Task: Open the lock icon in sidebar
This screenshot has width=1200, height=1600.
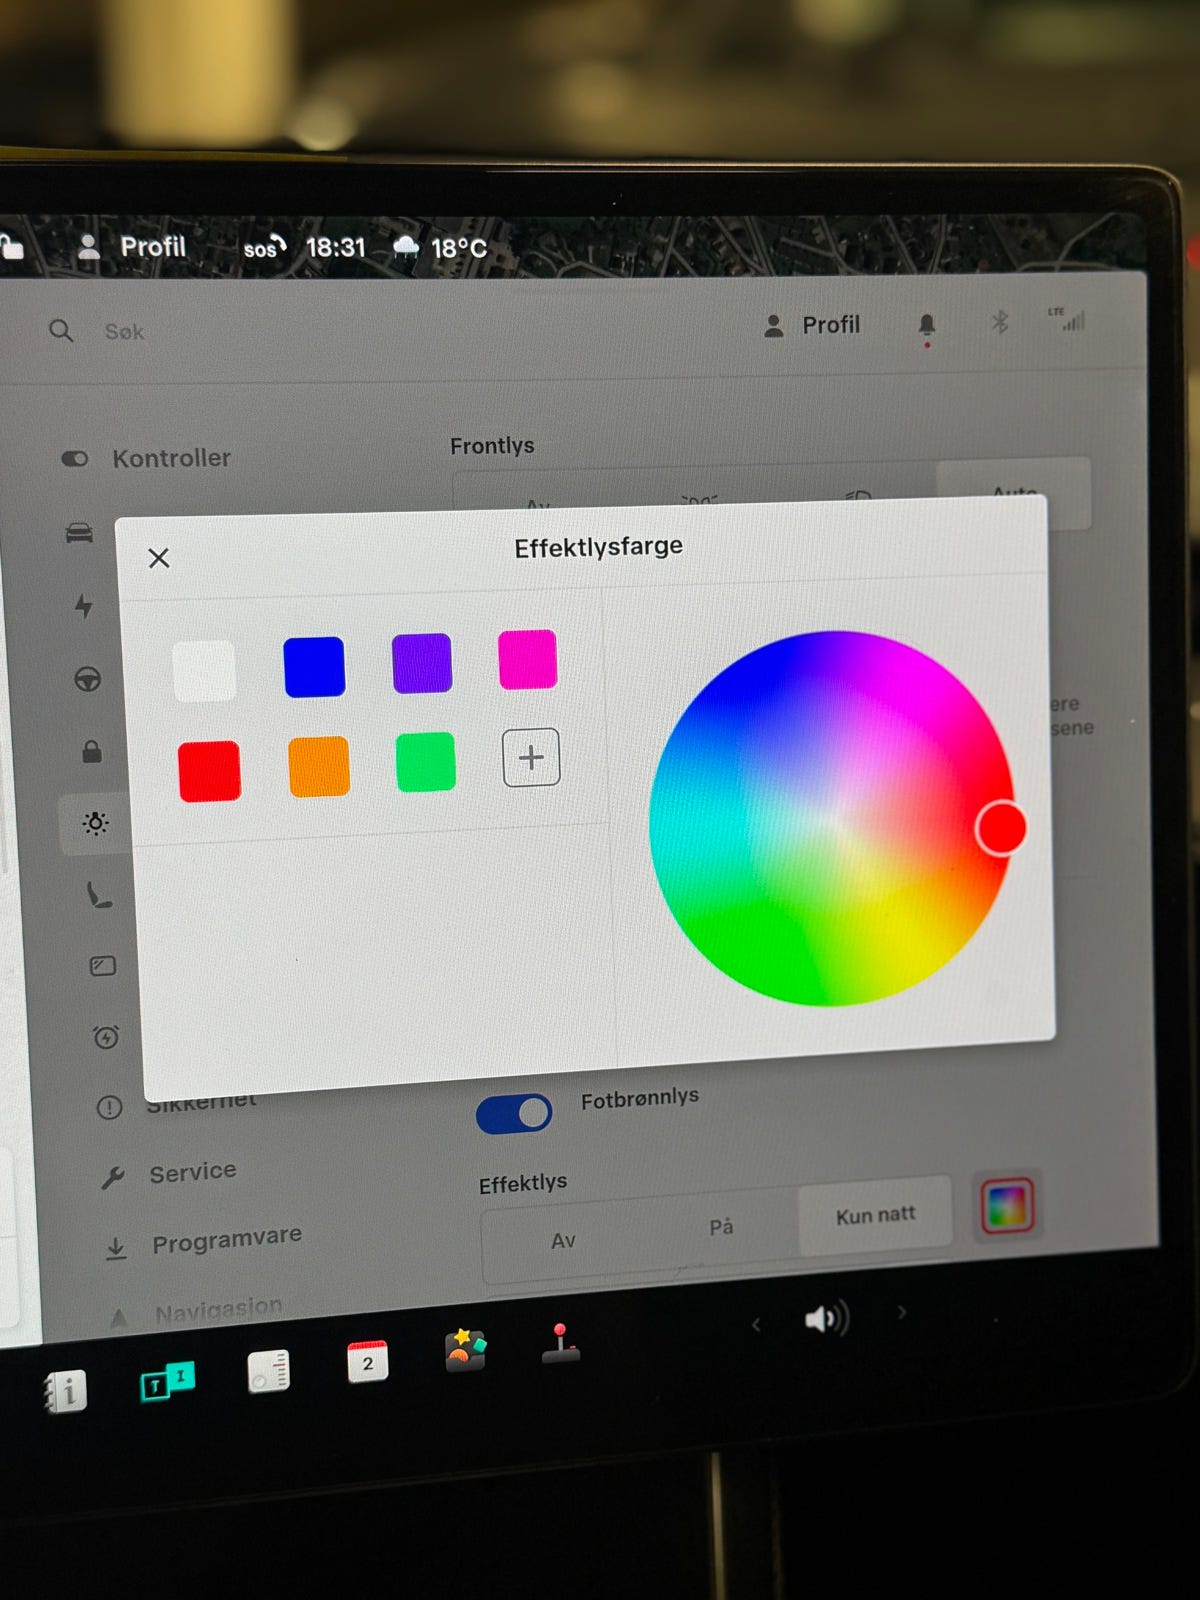Action: 92,751
